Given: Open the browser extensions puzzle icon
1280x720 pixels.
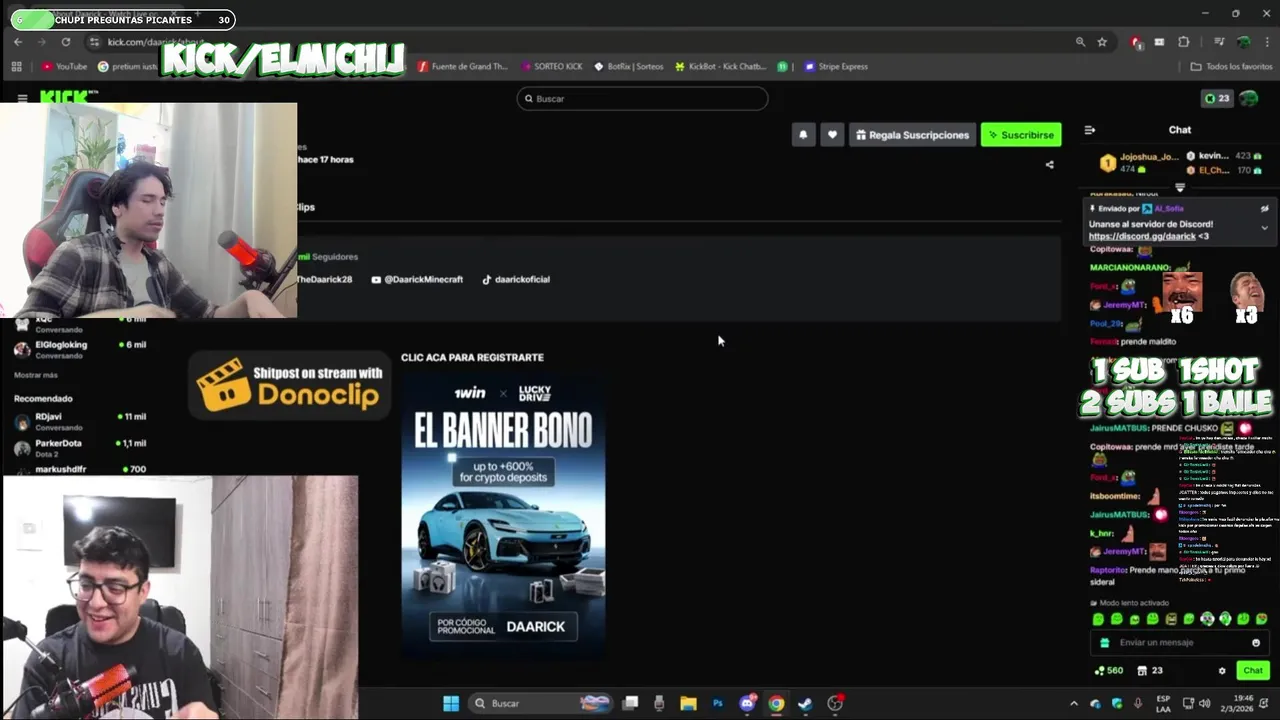Looking at the screenshot, I should pos(1184,42).
